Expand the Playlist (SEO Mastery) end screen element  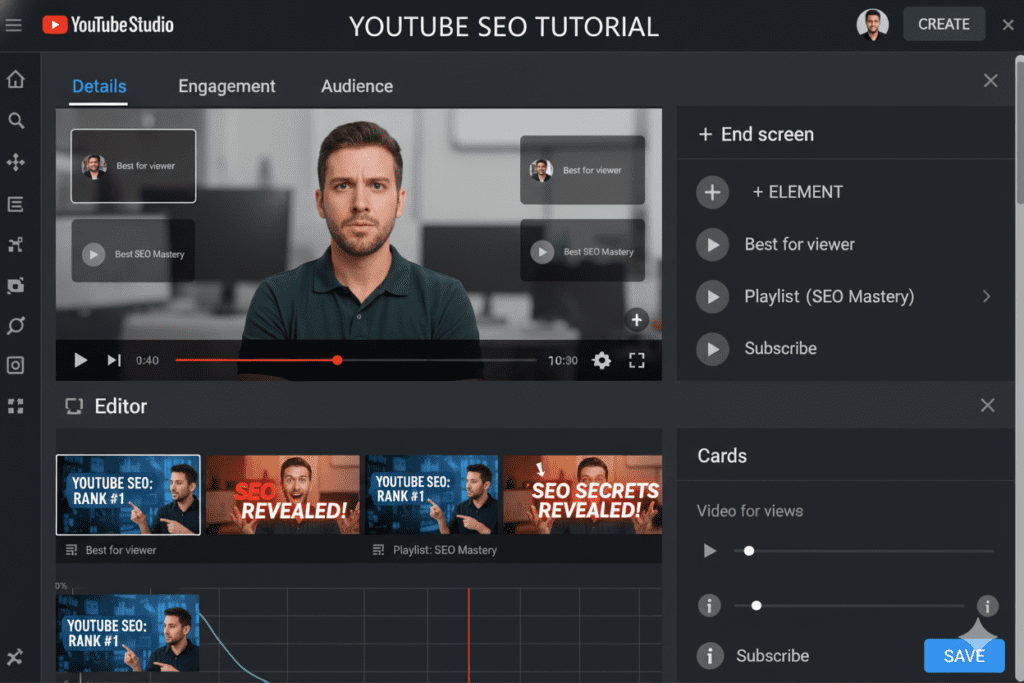pyautogui.click(x=986, y=296)
